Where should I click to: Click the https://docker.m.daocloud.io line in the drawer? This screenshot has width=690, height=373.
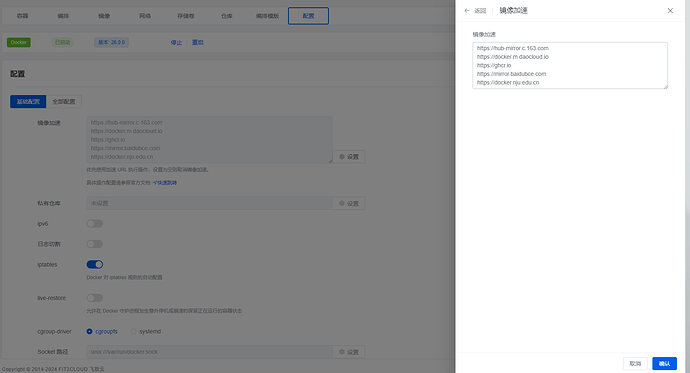[x=513, y=57]
